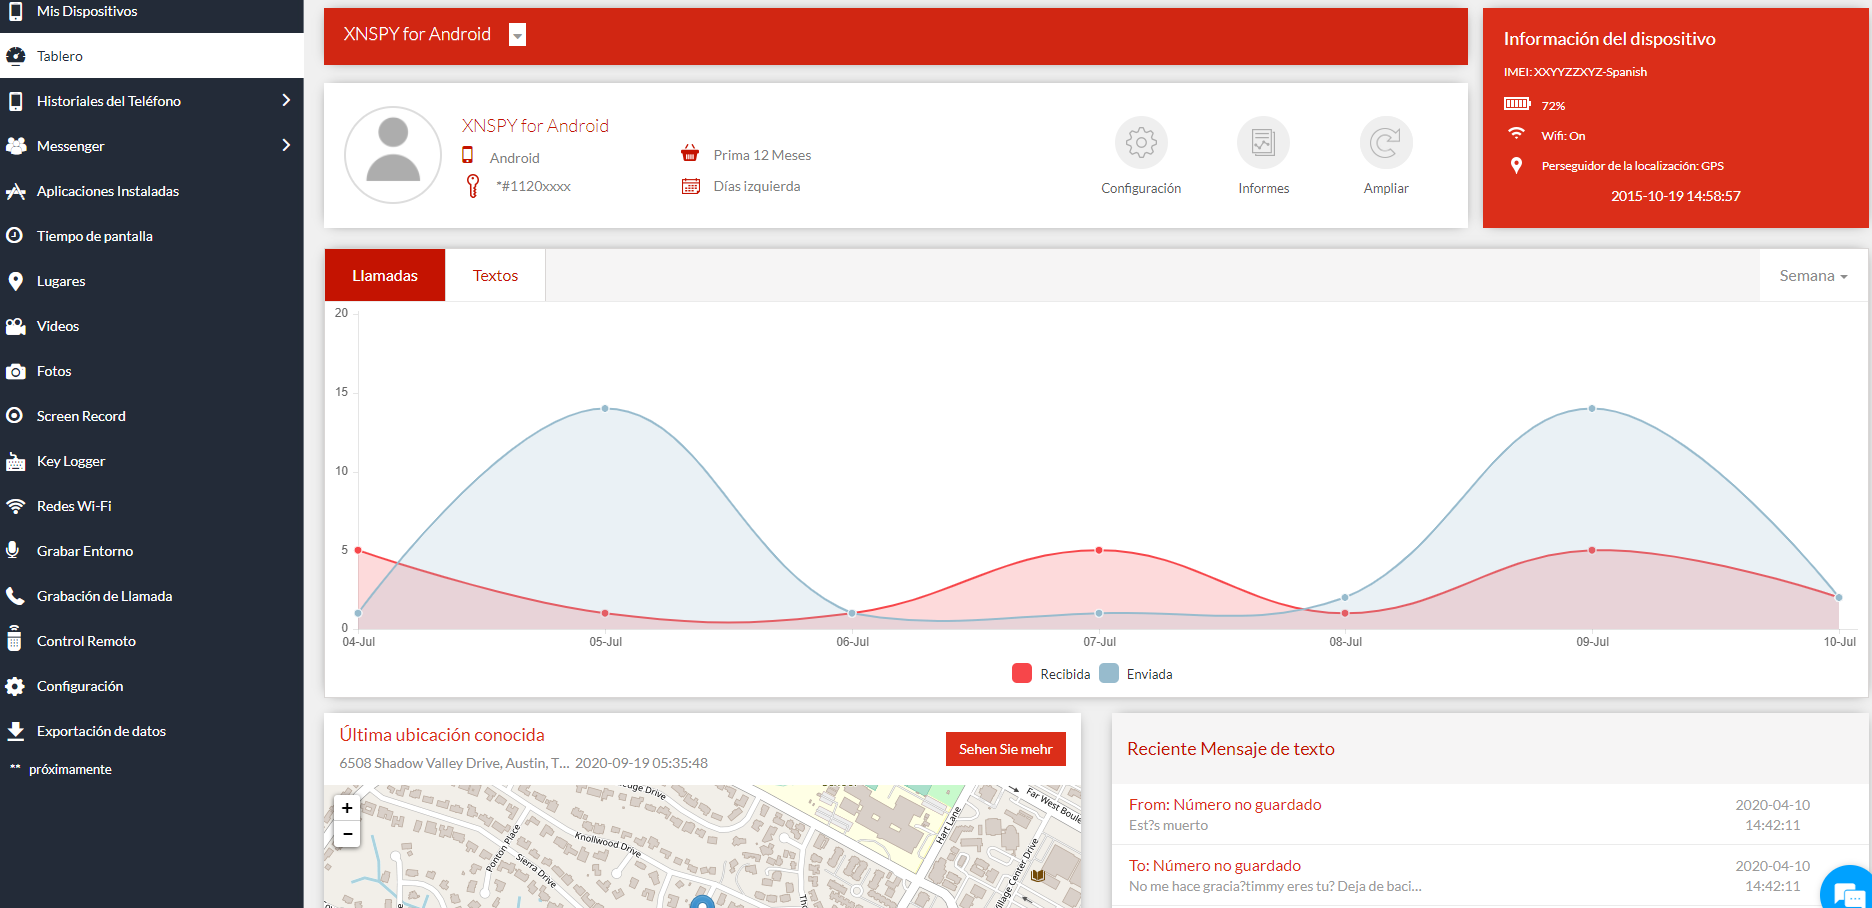
Task: Switch to the Llamadas tab
Action: [385, 275]
